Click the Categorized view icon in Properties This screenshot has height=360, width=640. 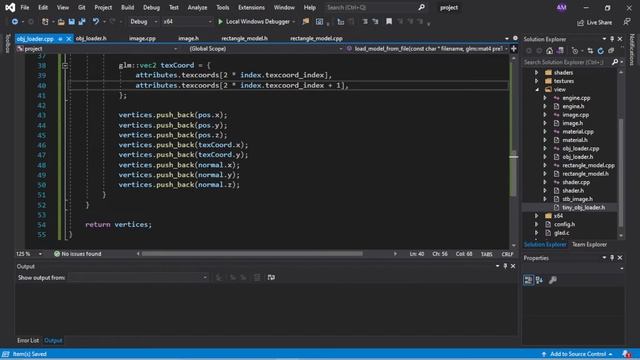click(528, 280)
